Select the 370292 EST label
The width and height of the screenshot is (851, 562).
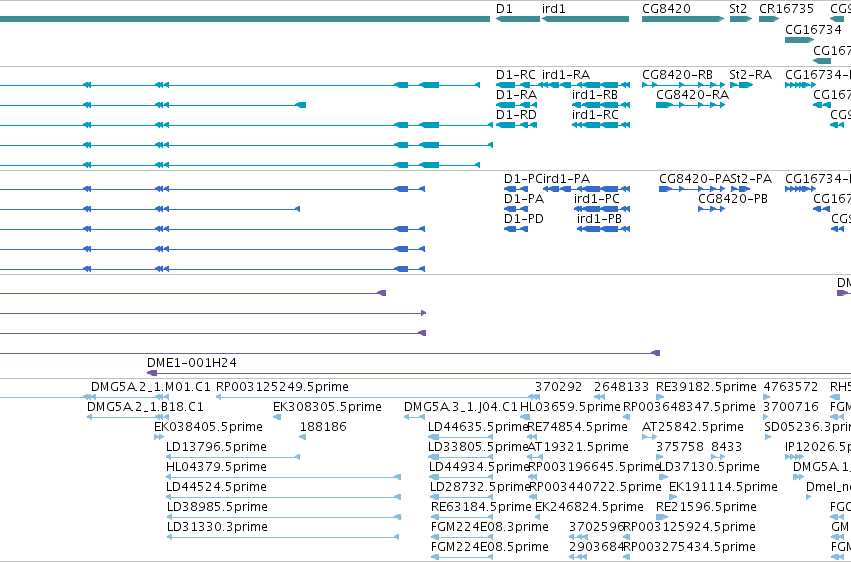point(558,387)
